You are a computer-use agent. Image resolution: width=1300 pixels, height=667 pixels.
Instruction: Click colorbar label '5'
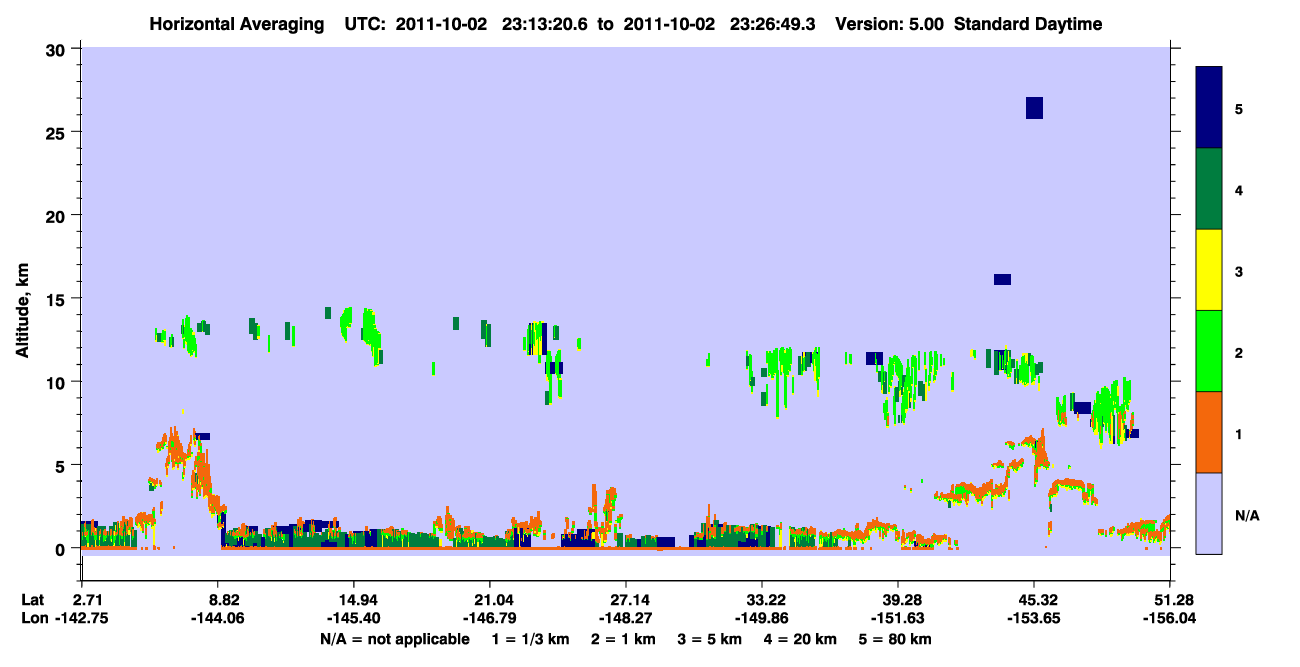[x=1239, y=108]
